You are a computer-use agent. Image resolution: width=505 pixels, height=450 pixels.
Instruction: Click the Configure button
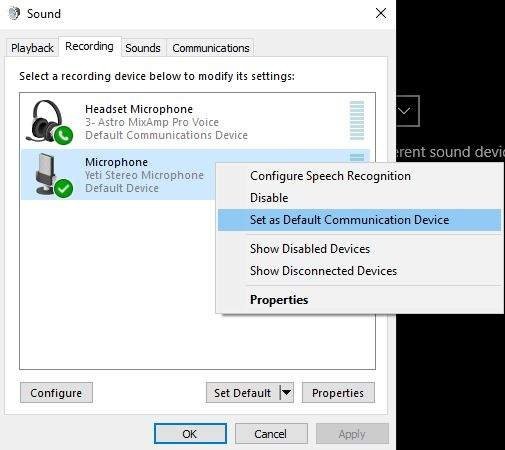tap(56, 393)
